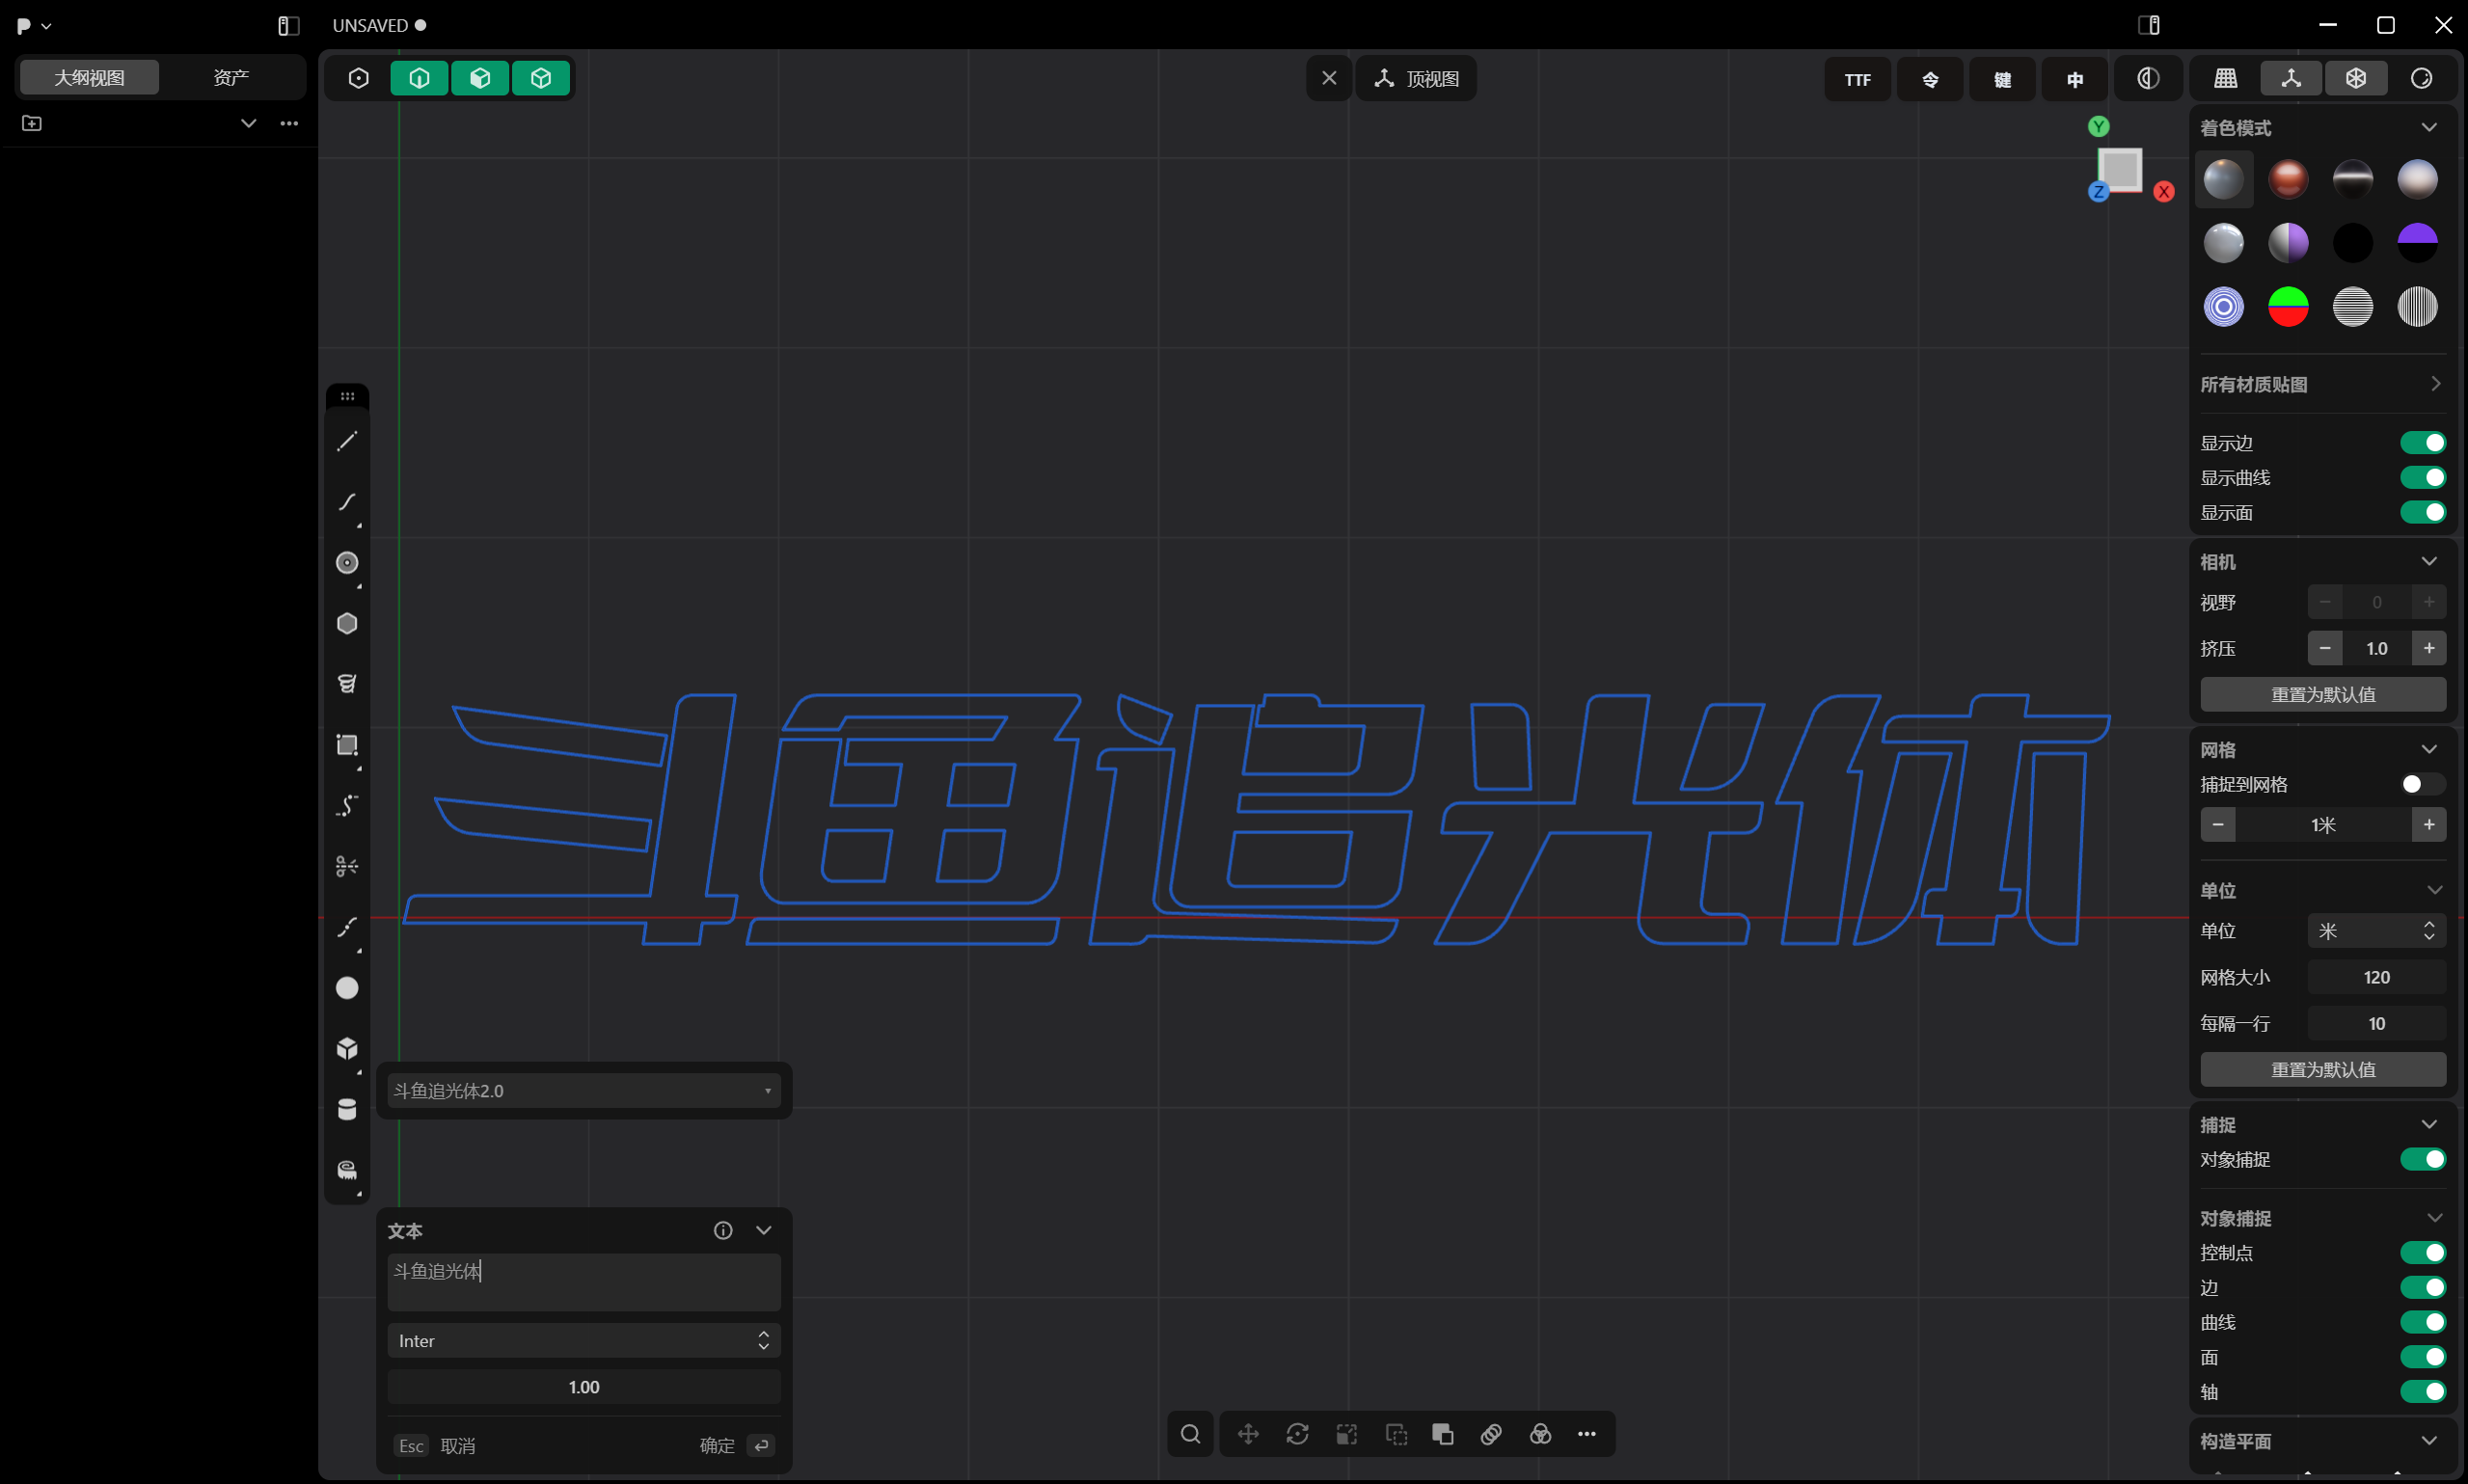This screenshot has width=2468, height=1484.
Task: Select the trim scissors tool
Action: pyautogui.click(x=347, y=866)
